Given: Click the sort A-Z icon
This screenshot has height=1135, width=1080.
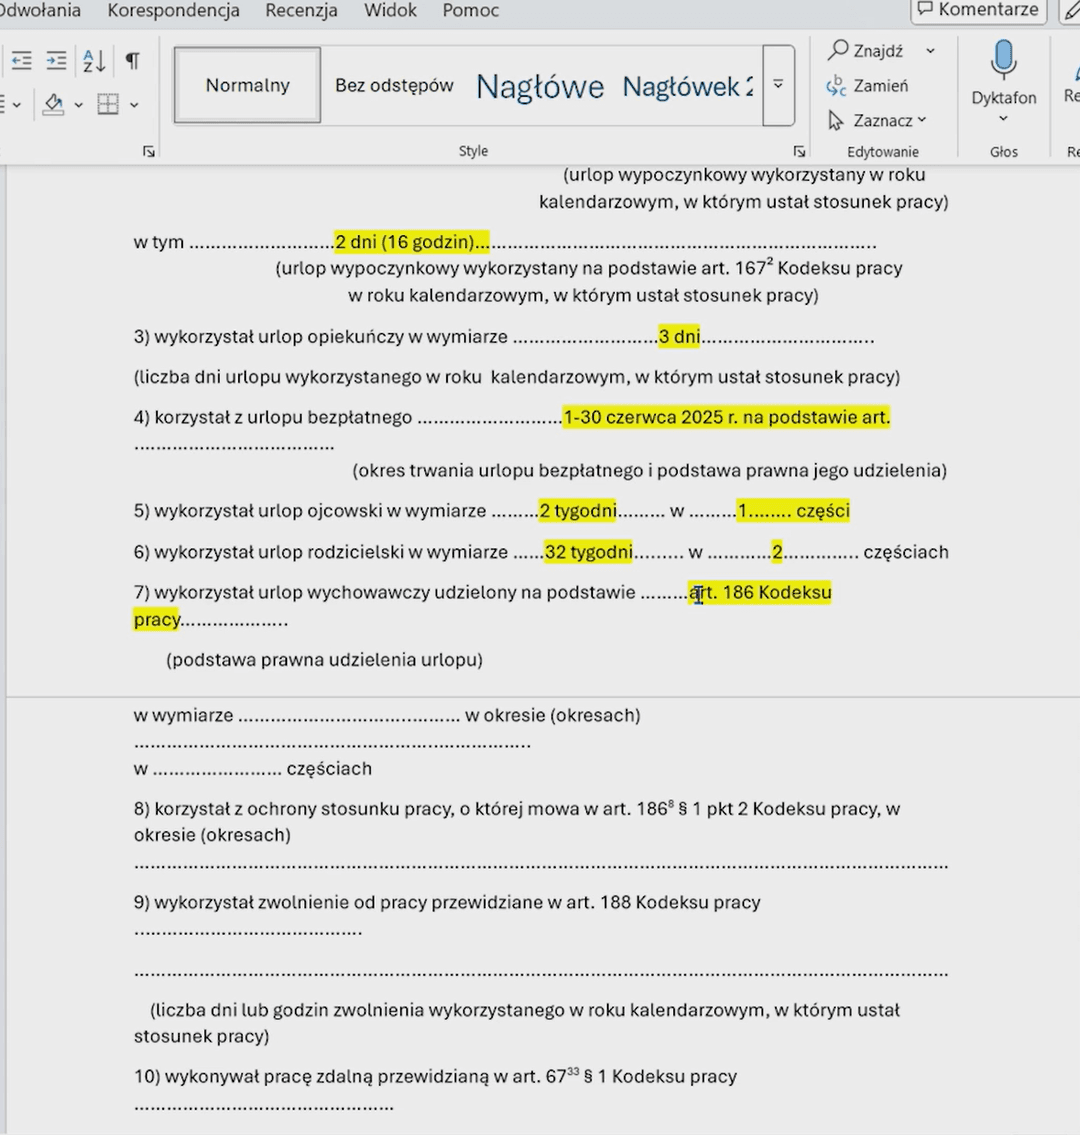Looking at the screenshot, I should [x=94, y=61].
